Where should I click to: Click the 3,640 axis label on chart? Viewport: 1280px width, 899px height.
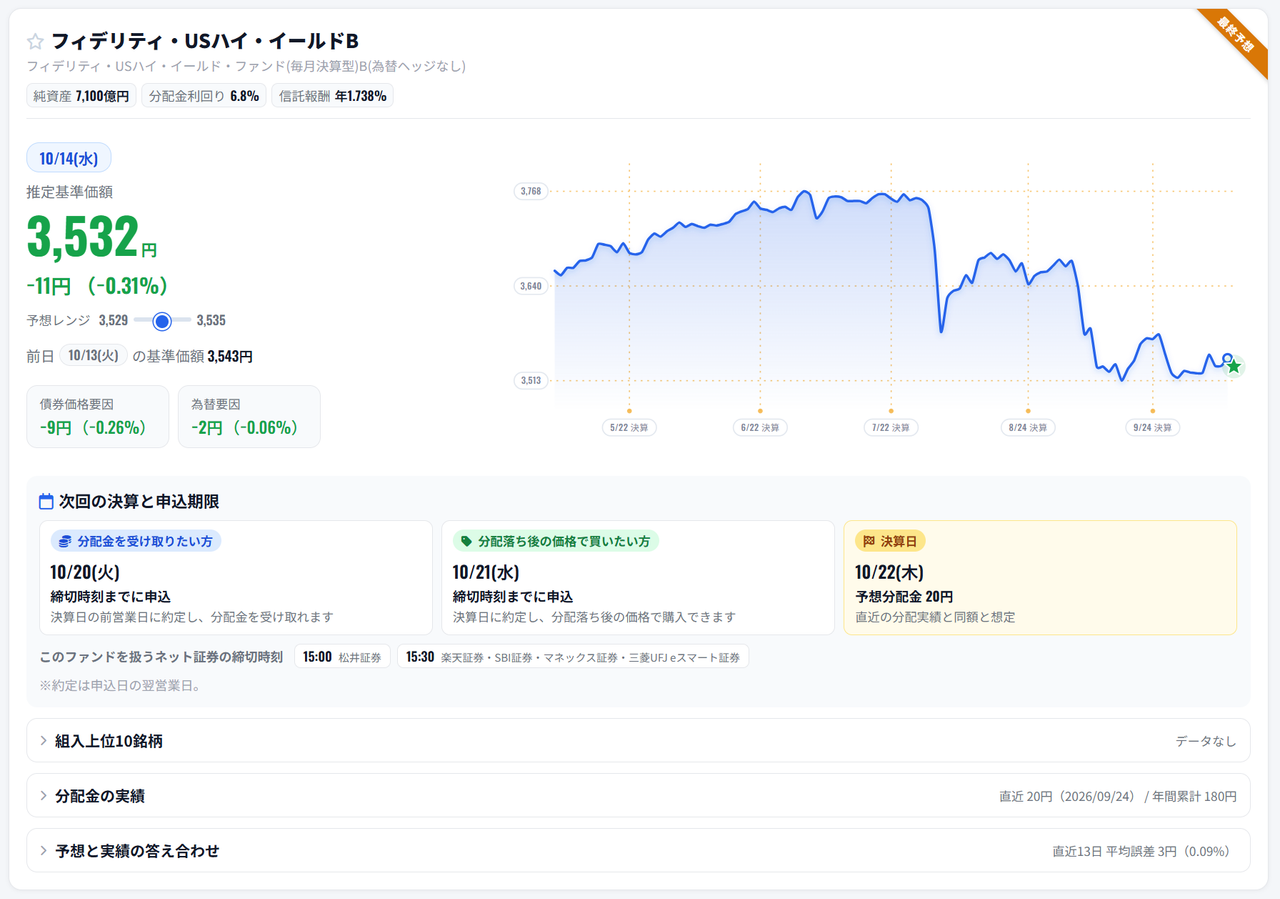click(530, 286)
